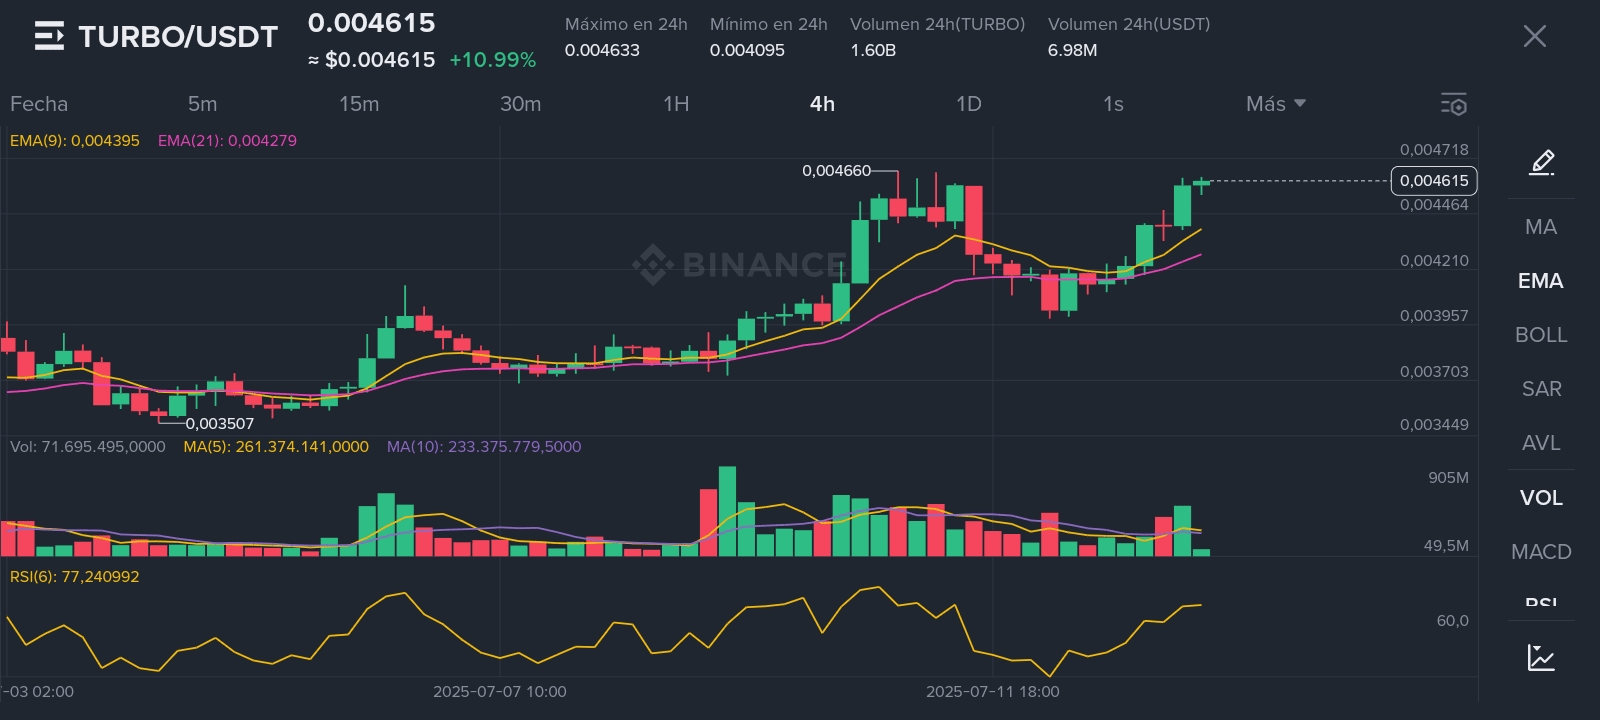Click the 0,003449 price axis label
The height and width of the screenshot is (720, 1600).
[1434, 425]
